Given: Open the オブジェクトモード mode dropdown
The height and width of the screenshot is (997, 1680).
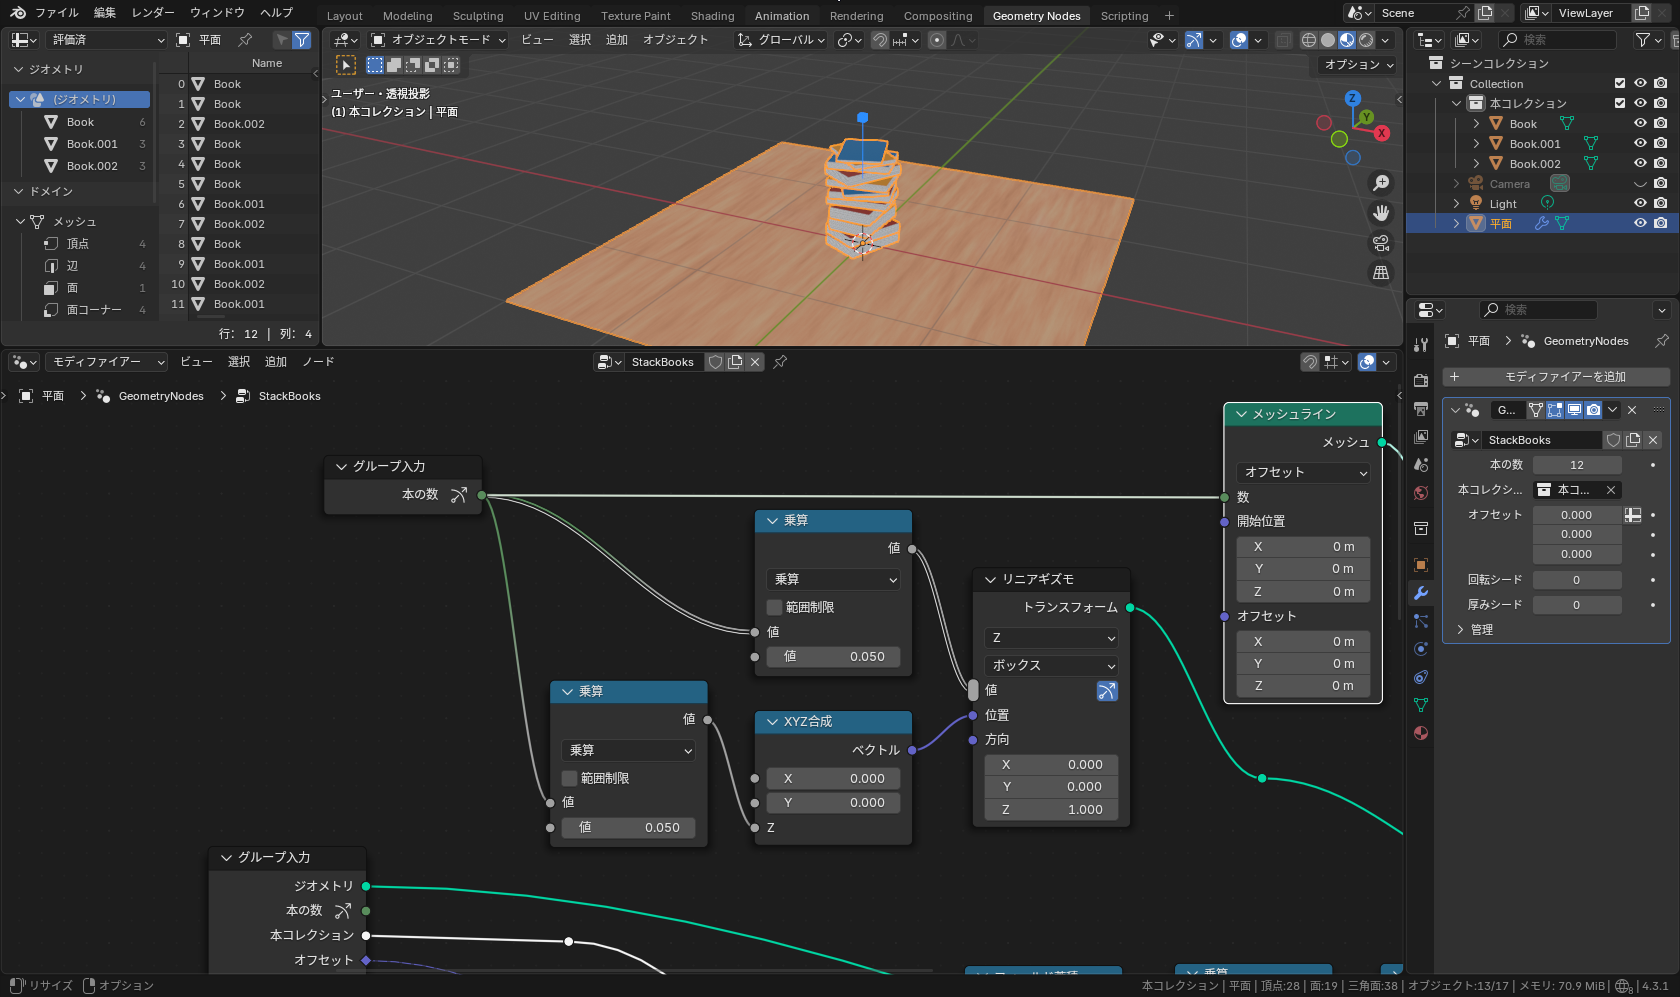Looking at the screenshot, I should point(438,40).
